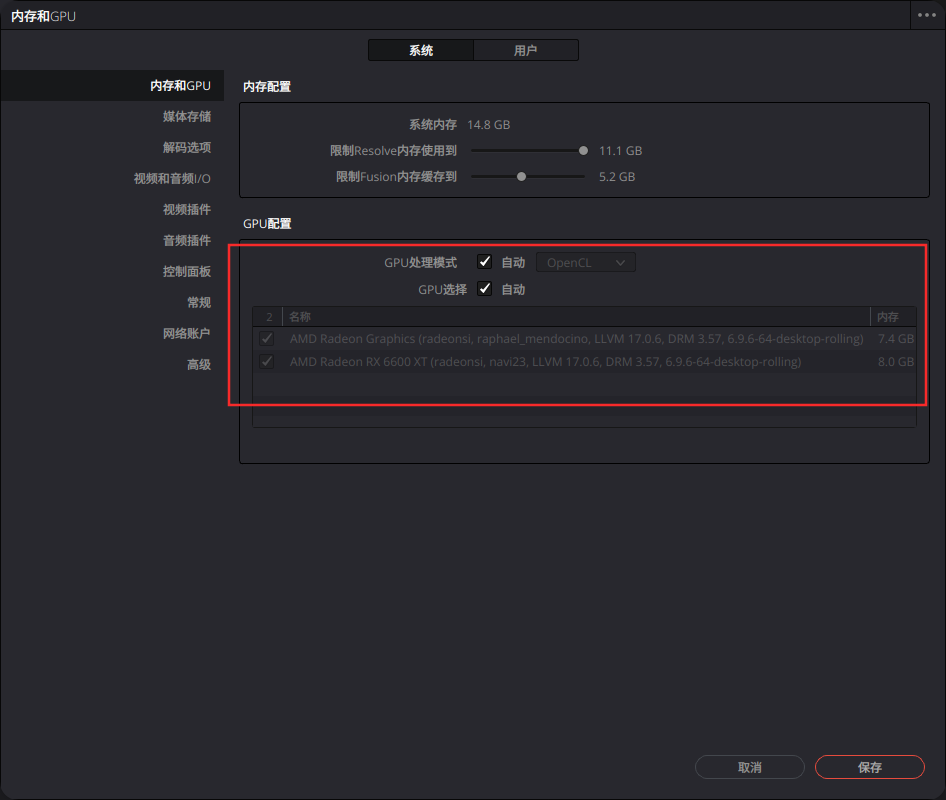This screenshot has height=800, width=946.
Task: Open the 控制面板 settings page
Action: point(186,271)
